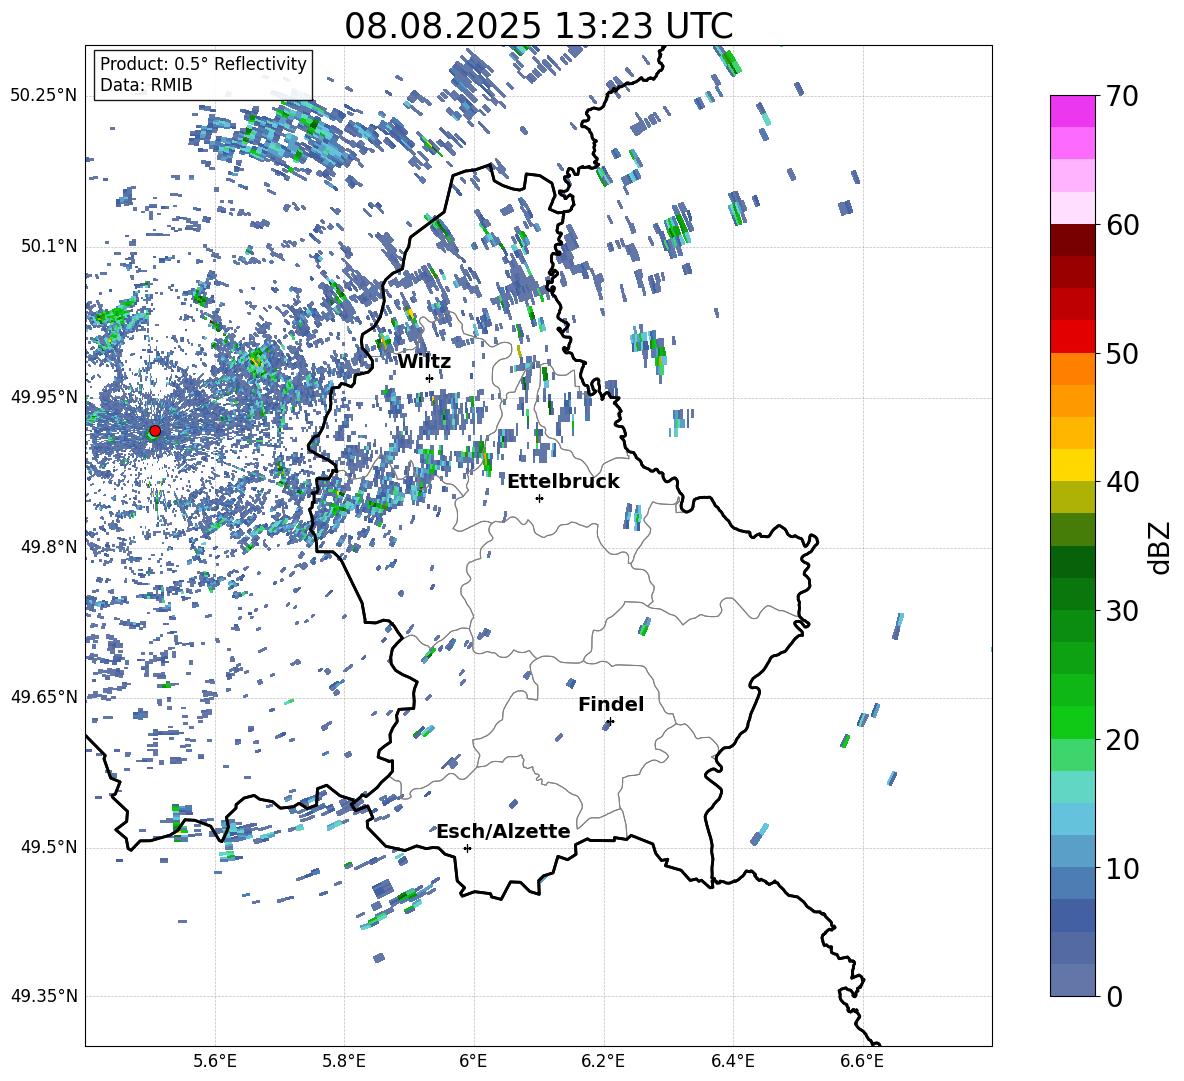This screenshot has height=1081, width=1184.
Task: Click the Ettelbruck city label
Action: pyautogui.click(x=563, y=482)
